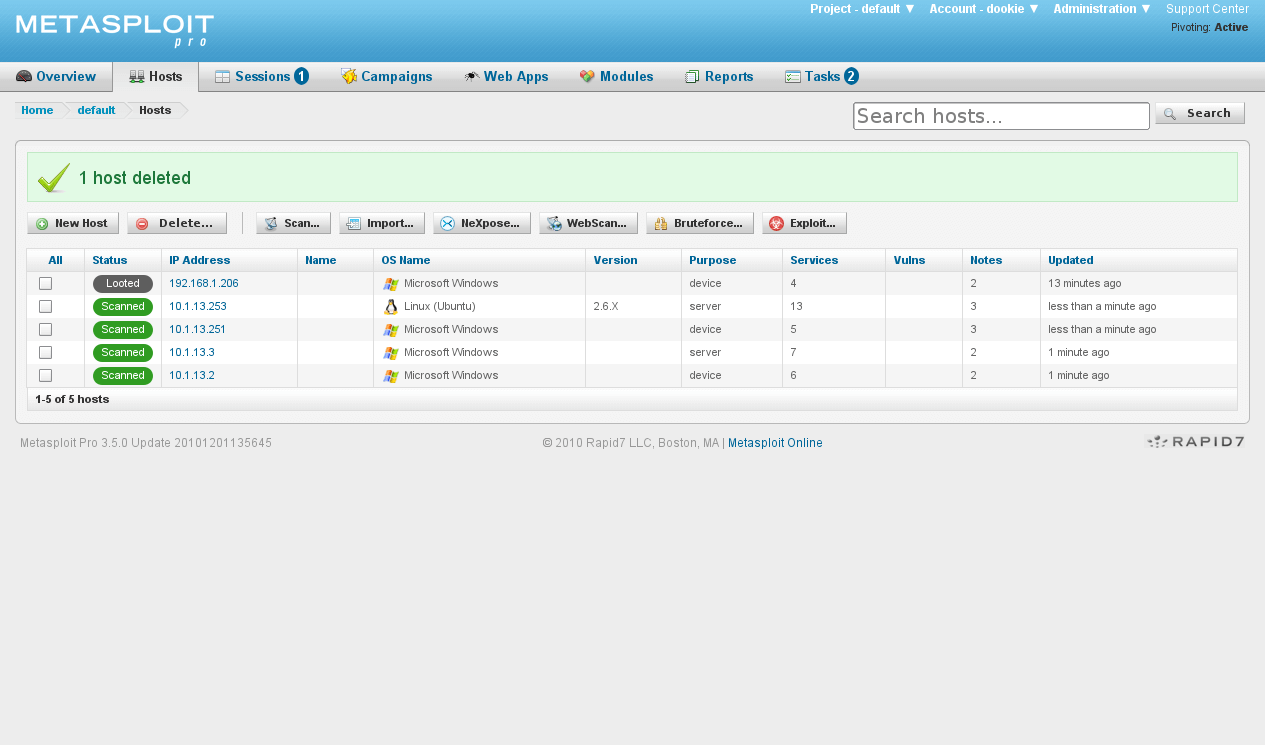
Task: Click inside the Search hosts field
Action: [1000, 116]
